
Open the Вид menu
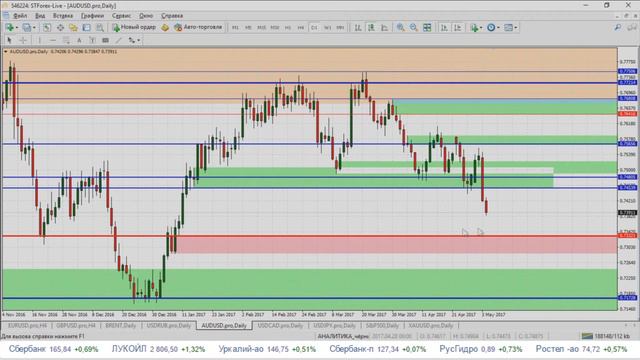40,16
